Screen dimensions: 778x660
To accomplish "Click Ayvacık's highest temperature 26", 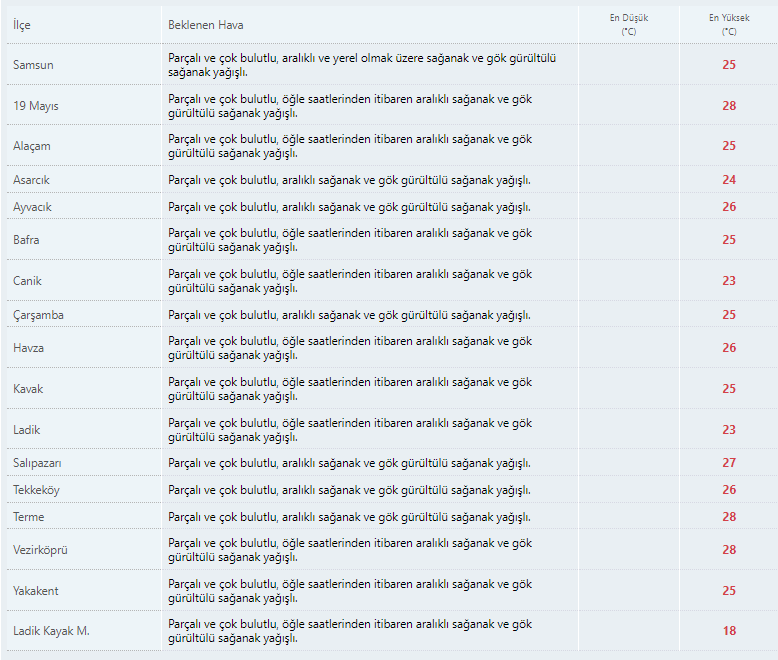I will click(729, 207).
